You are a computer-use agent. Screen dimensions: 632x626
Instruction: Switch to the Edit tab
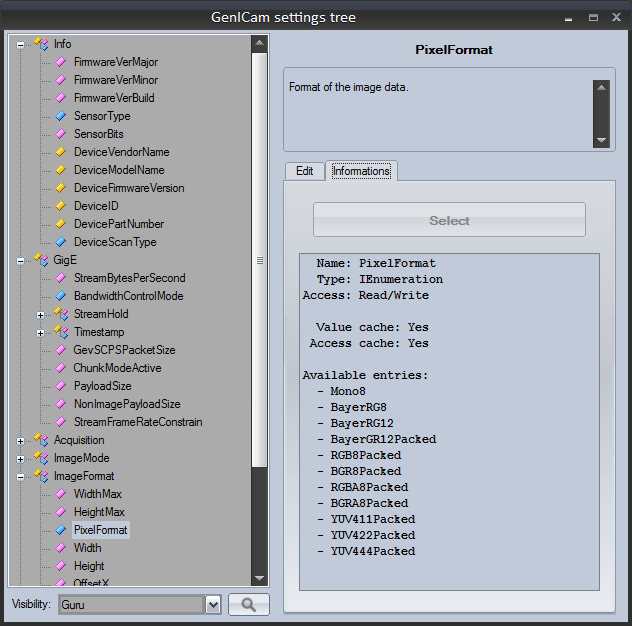[304, 171]
